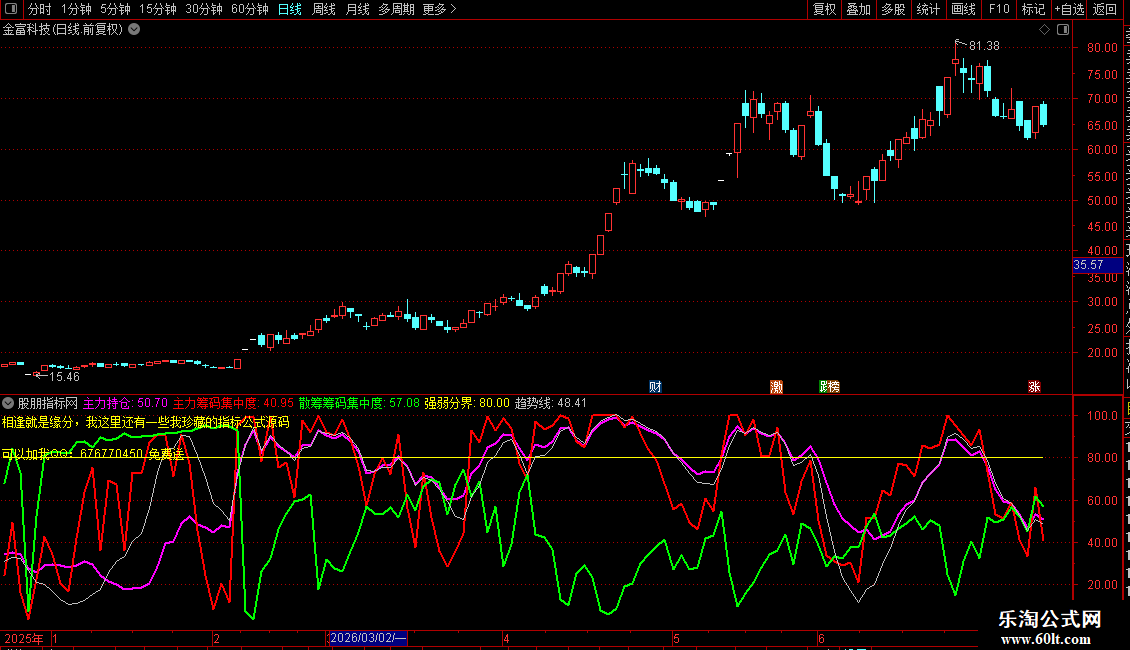1130x650 pixels.
Task: Click the 多股 multi-stock button
Action: (x=893, y=9)
